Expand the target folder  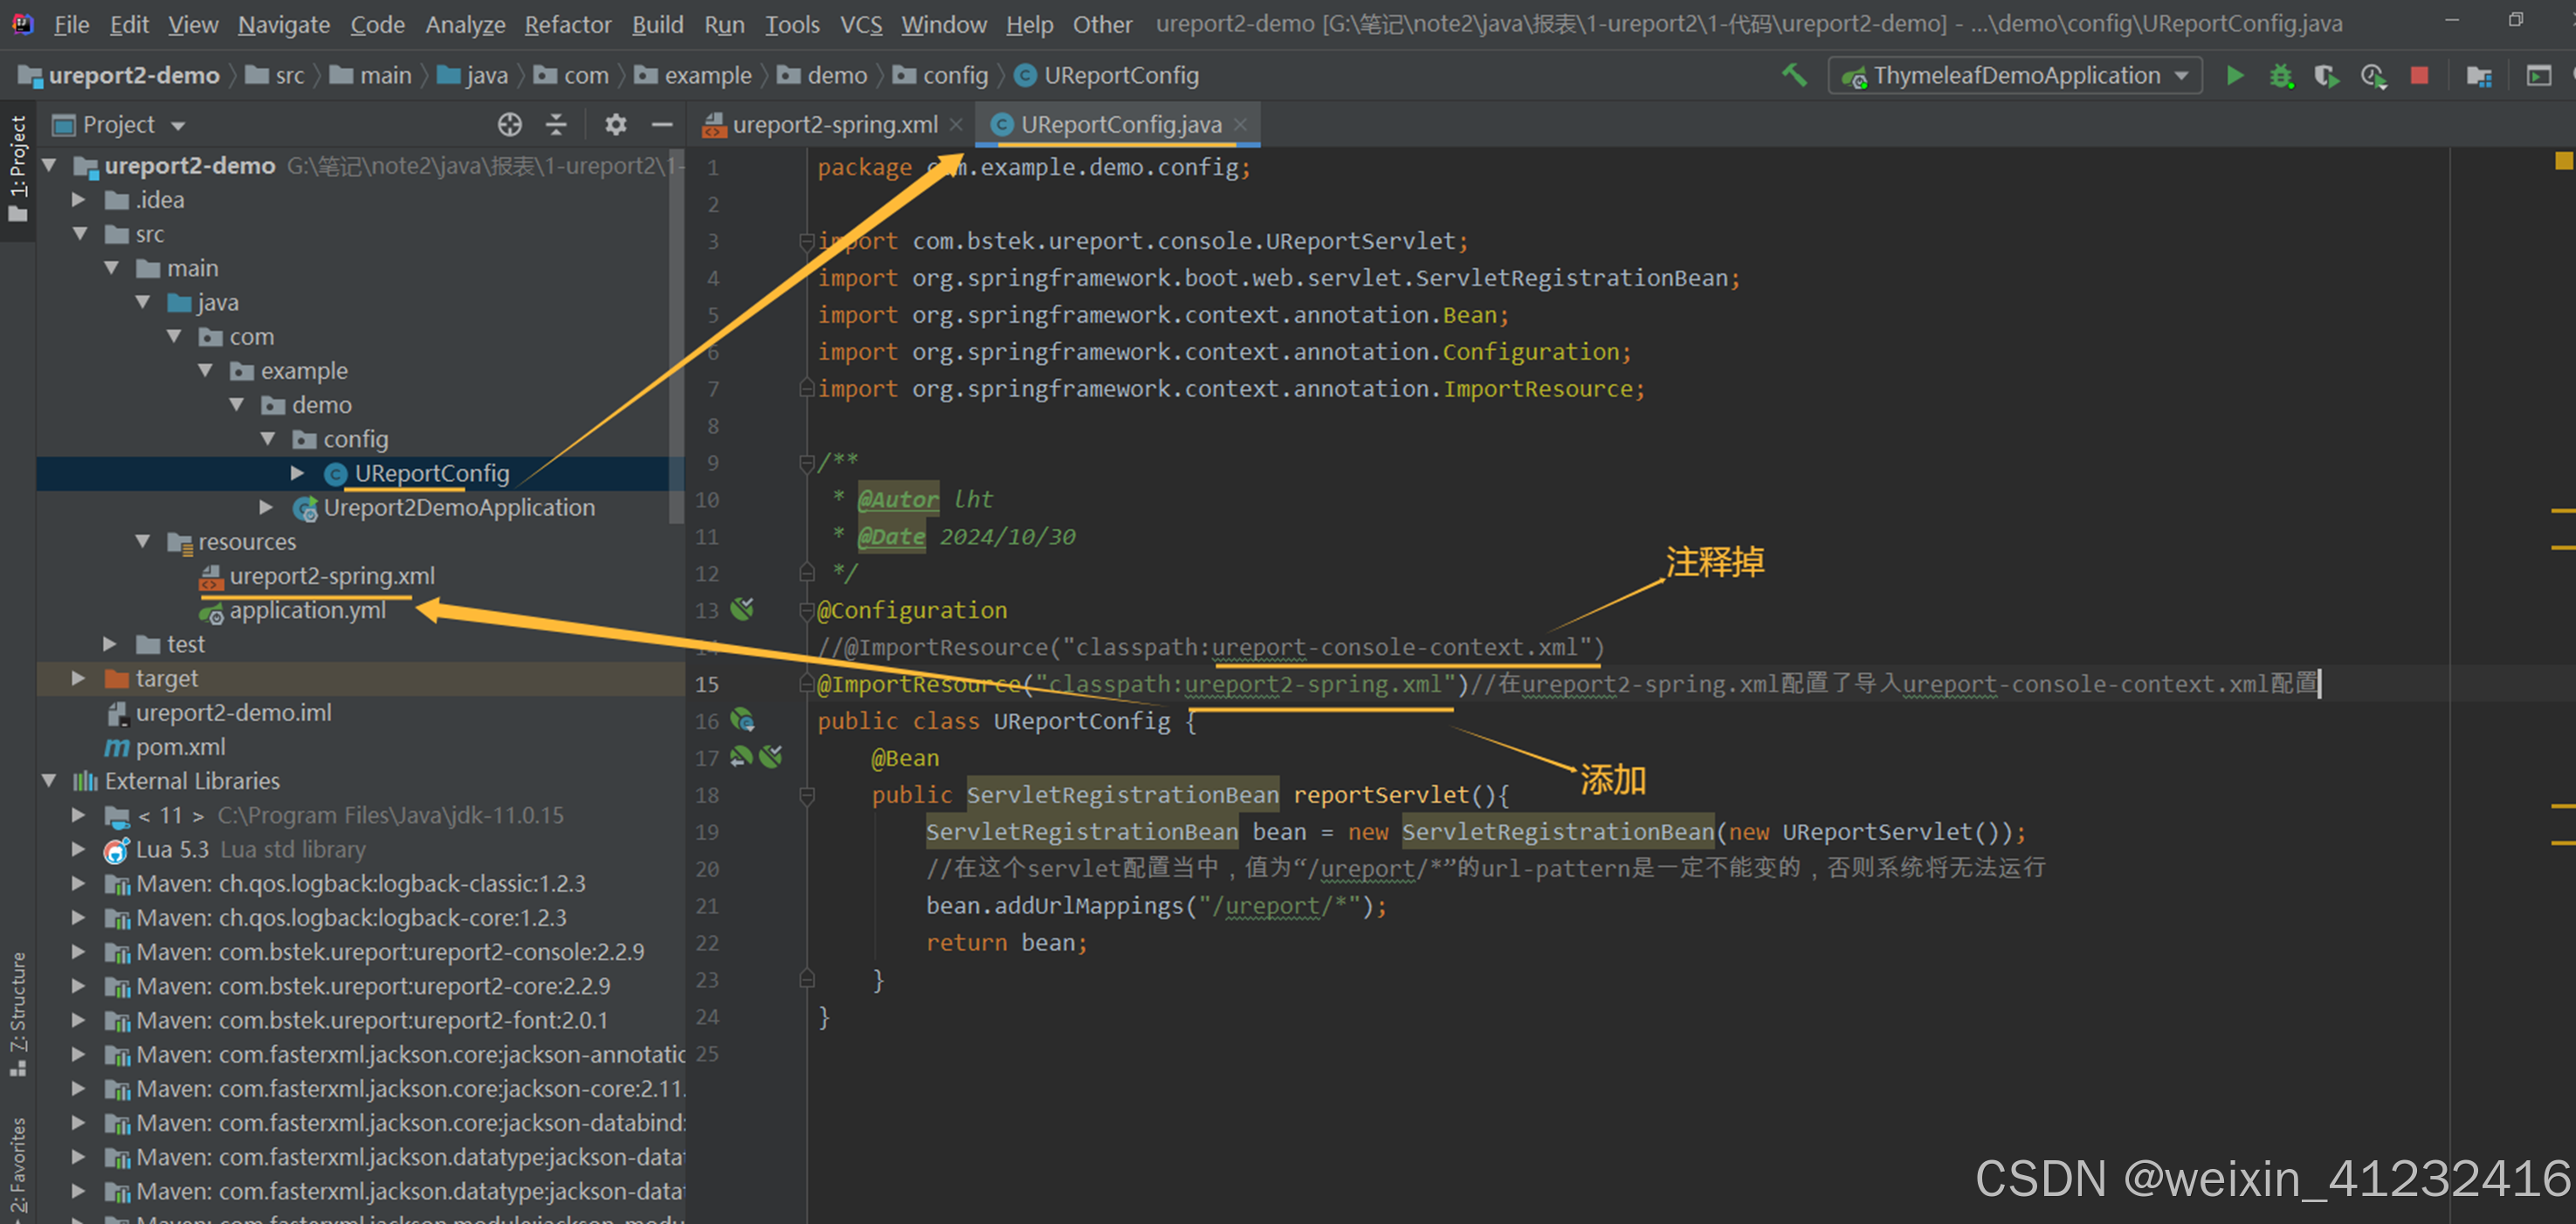click(x=78, y=679)
